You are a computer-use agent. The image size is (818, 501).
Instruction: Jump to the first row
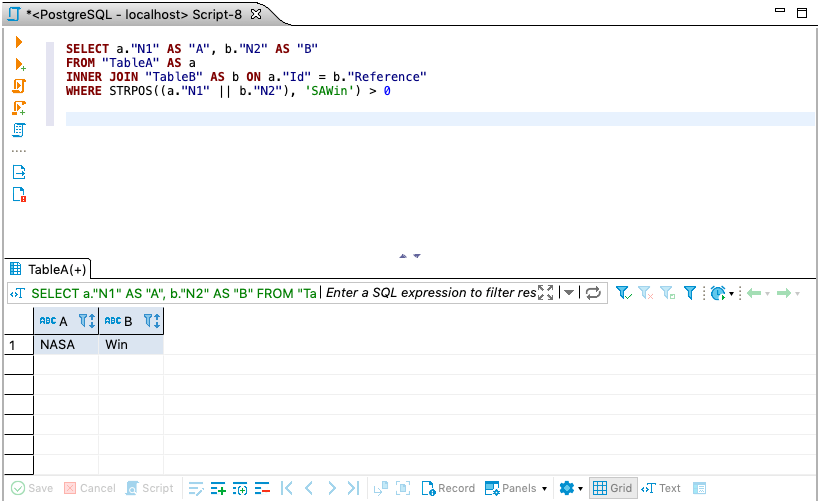(x=286, y=488)
